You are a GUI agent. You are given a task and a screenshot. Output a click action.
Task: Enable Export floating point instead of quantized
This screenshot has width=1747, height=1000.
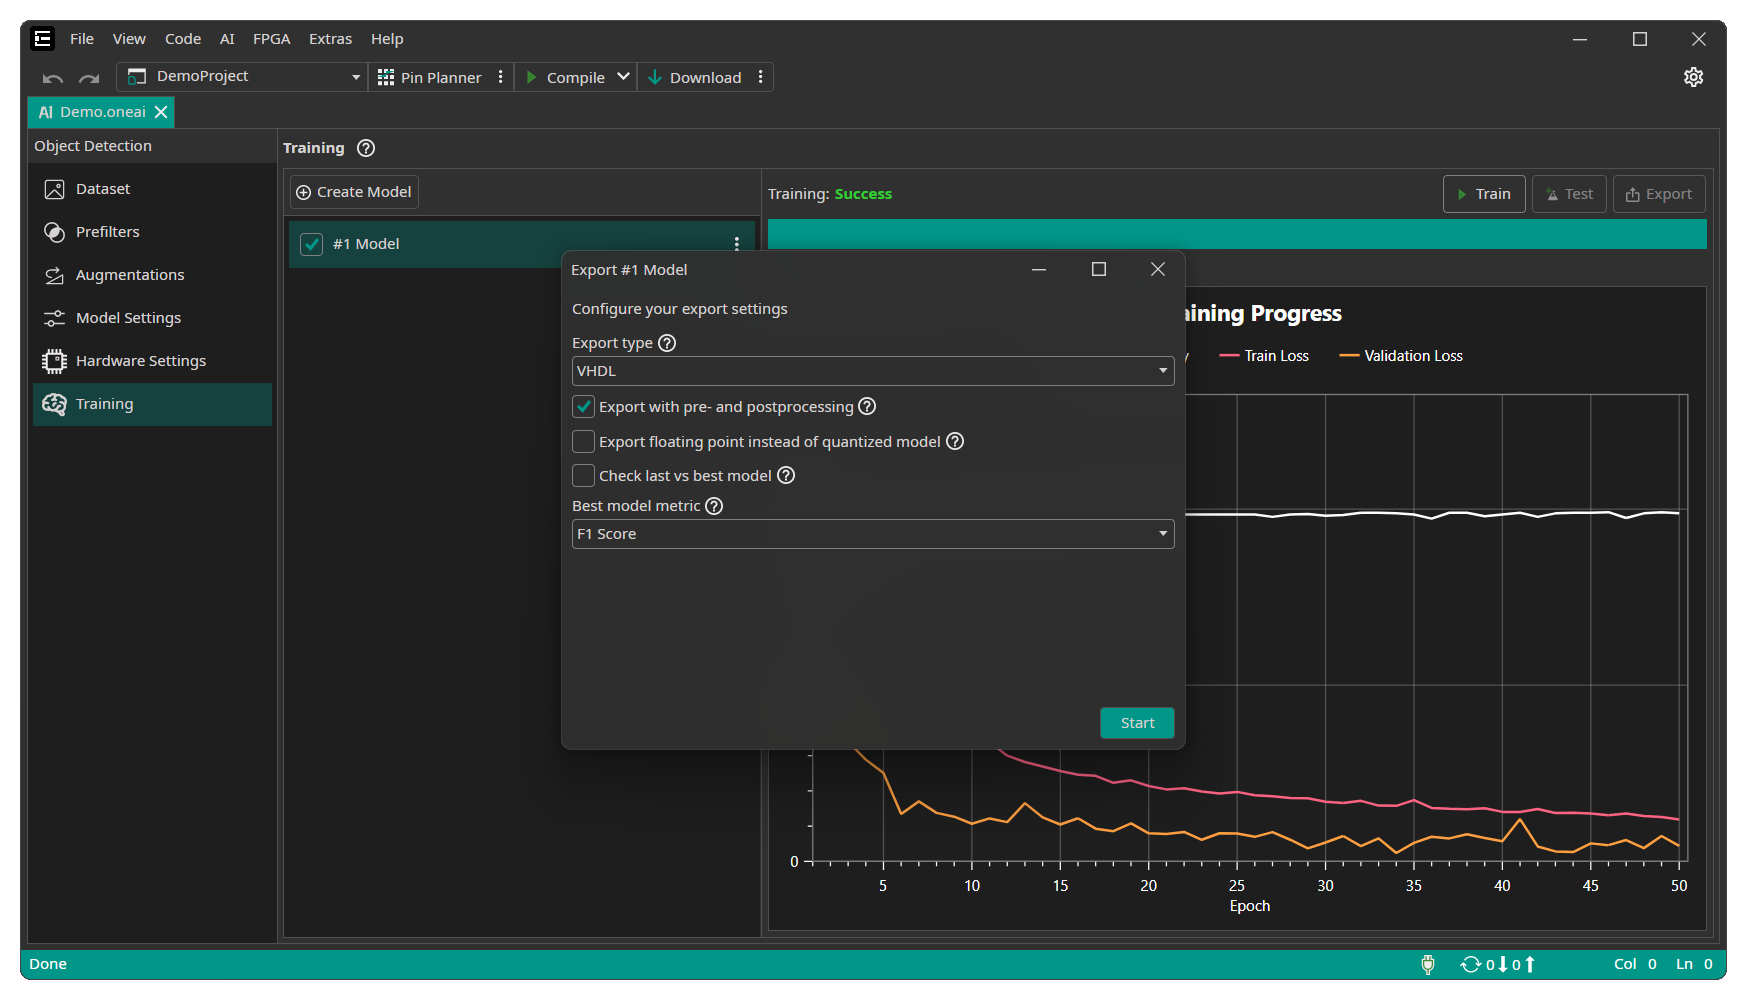[x=584, y=442]
